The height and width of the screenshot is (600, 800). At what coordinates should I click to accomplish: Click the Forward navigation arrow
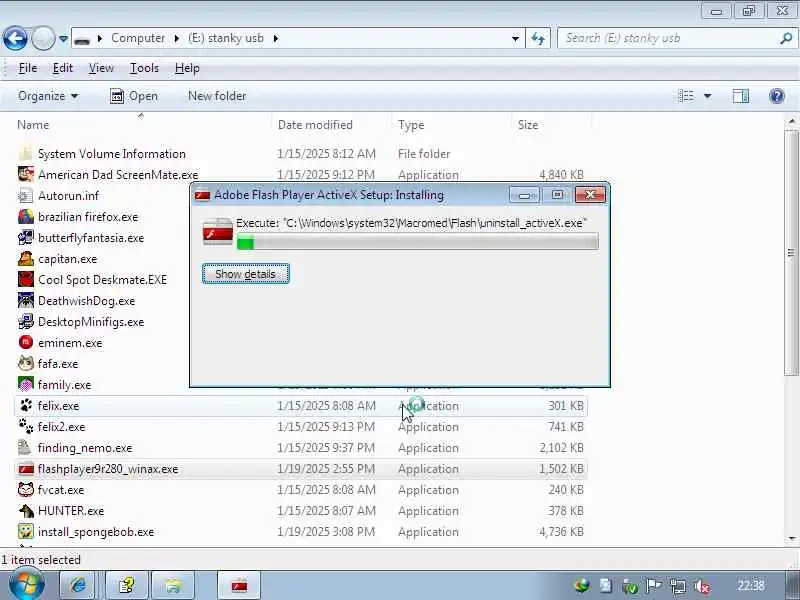43,38
